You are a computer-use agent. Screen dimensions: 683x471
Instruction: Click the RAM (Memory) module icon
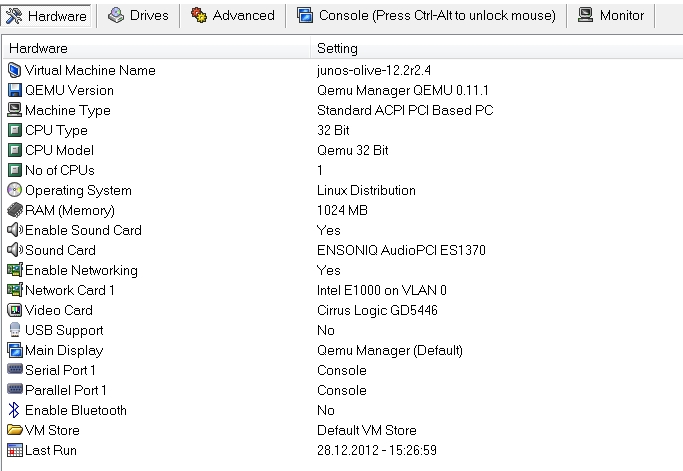(15, 210)
